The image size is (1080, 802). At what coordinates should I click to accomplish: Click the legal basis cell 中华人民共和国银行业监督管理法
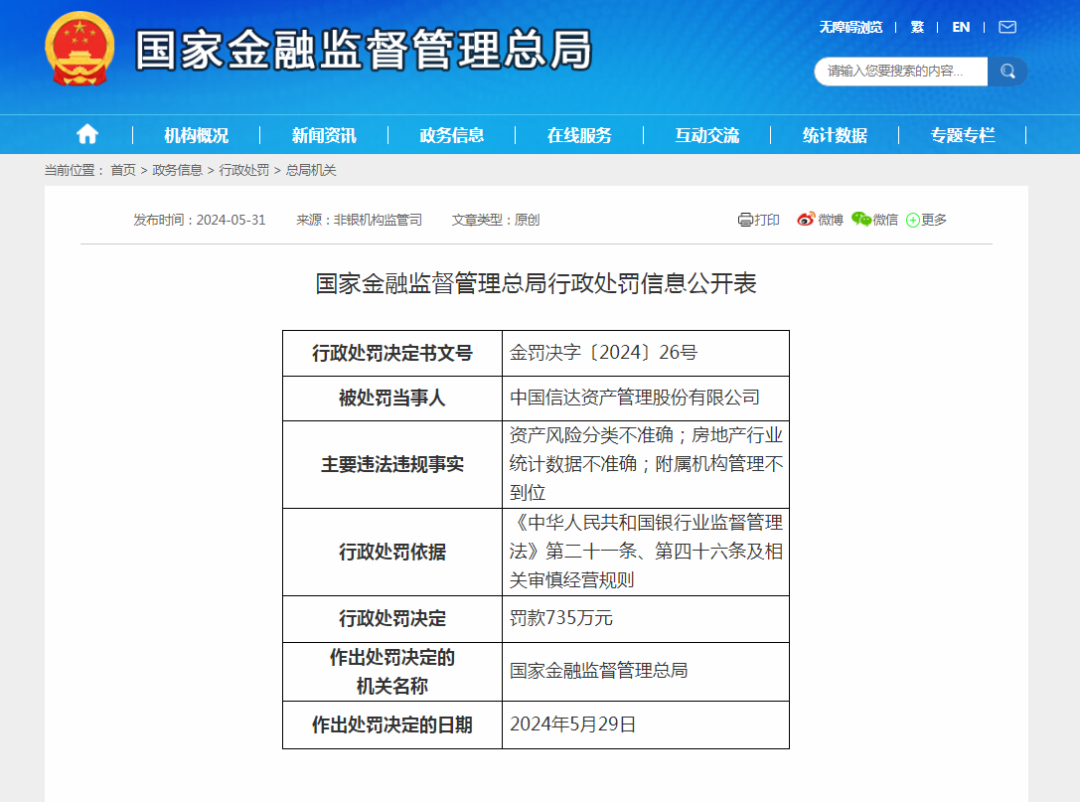coord(645,552)
